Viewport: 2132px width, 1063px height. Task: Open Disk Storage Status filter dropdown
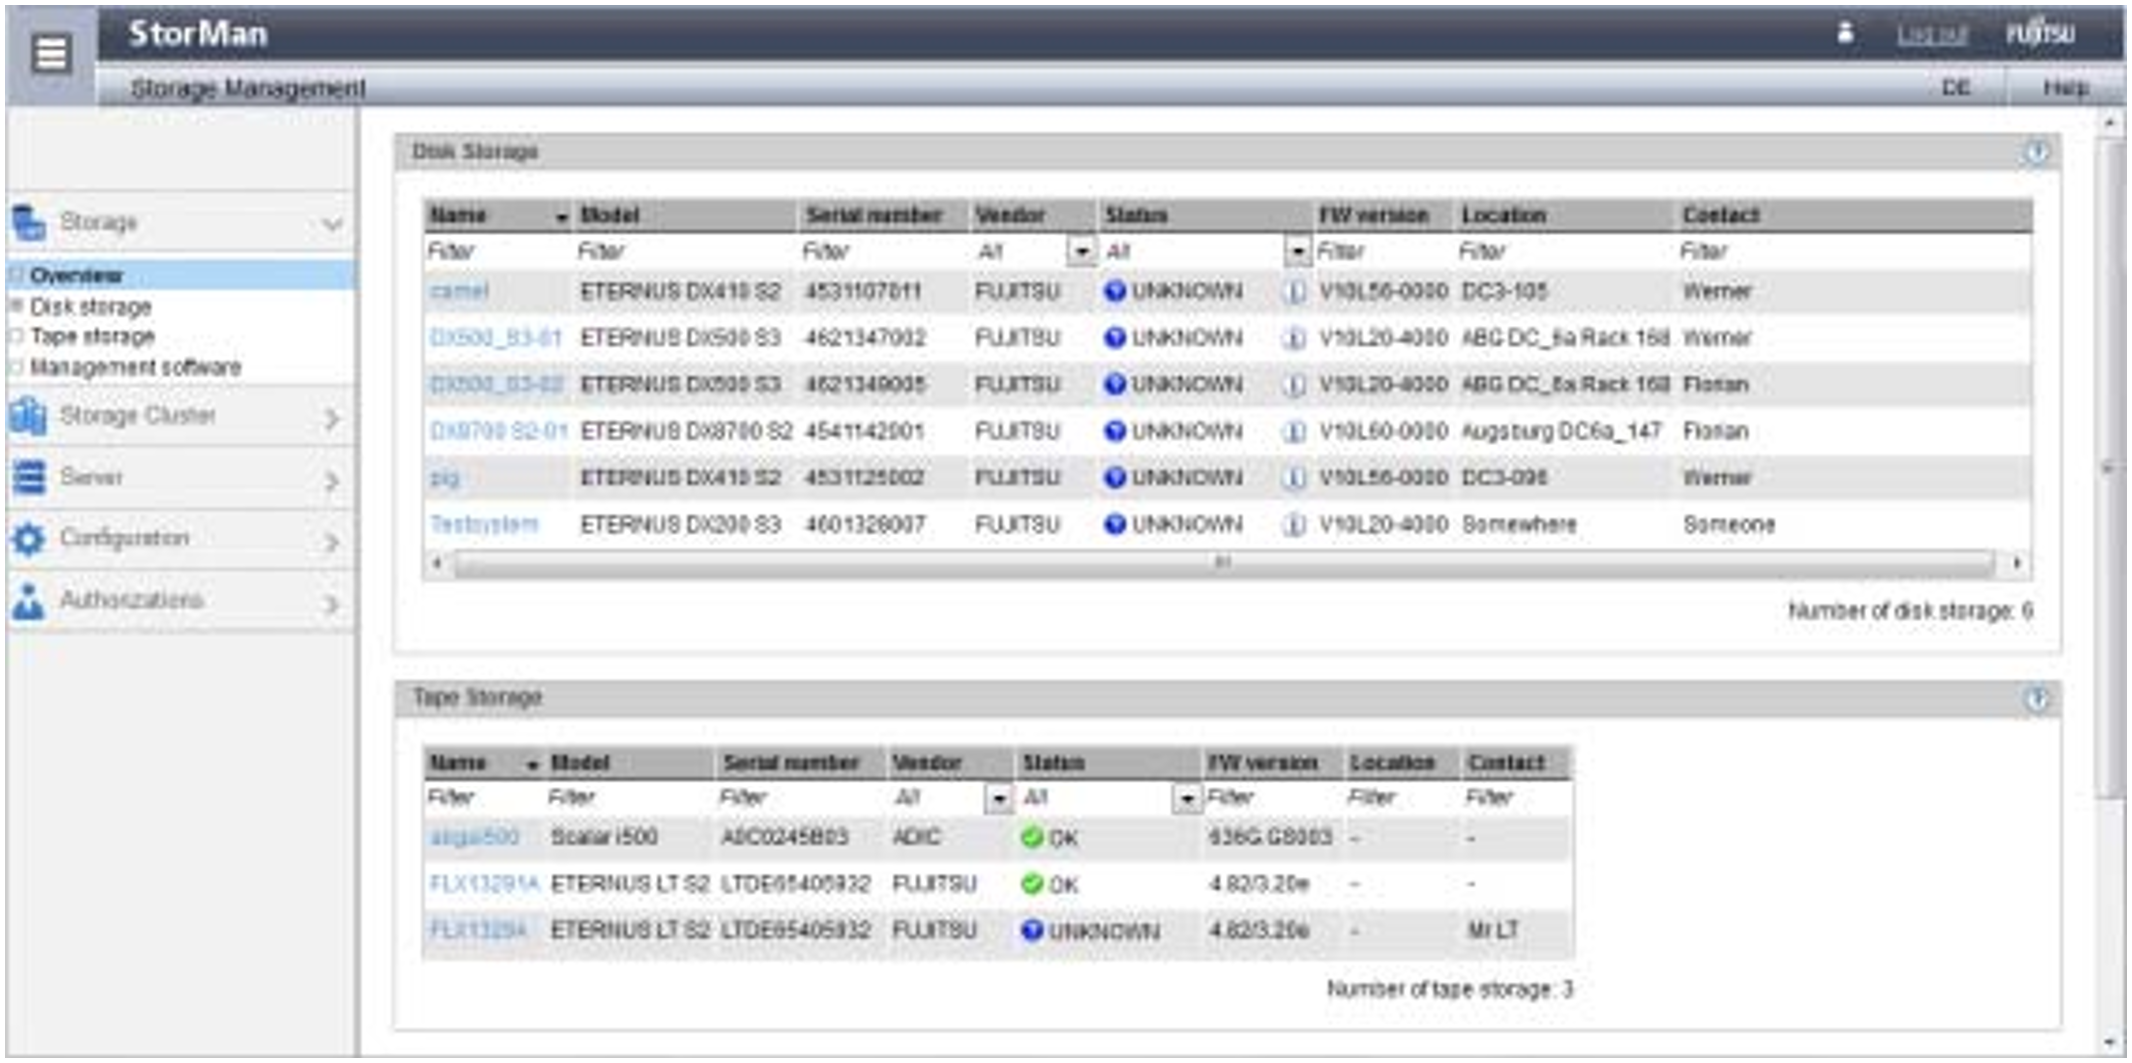tap(1297, 251)
